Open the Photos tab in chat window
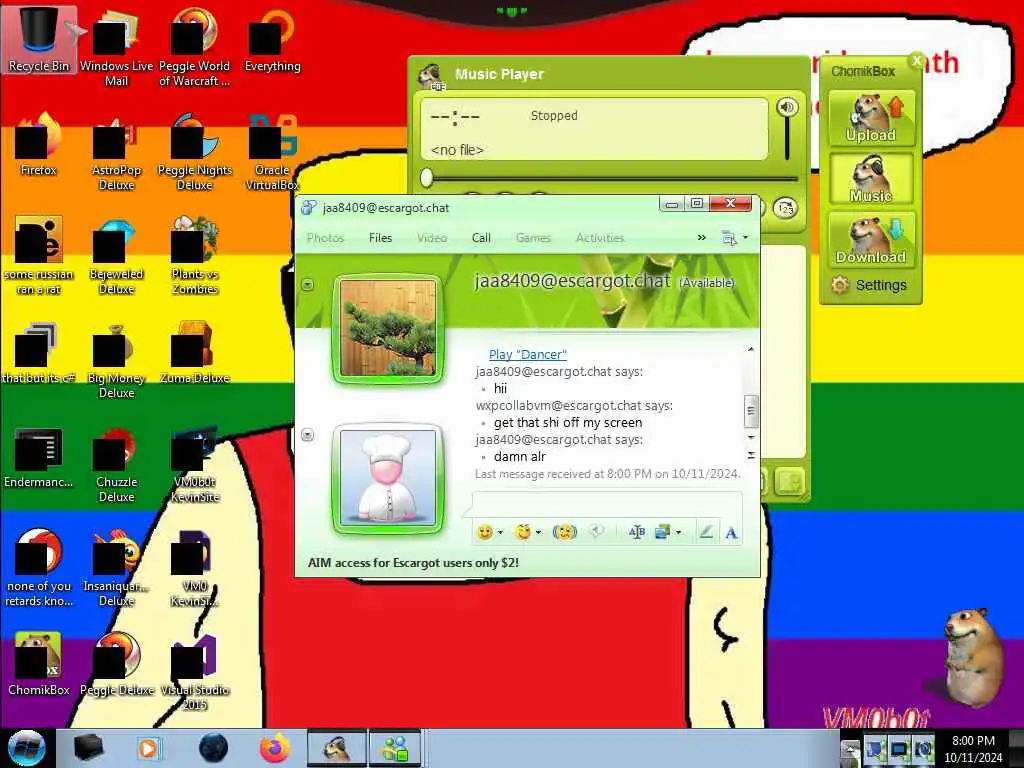The image size is (1024, 768). click(x=325, y=238)
